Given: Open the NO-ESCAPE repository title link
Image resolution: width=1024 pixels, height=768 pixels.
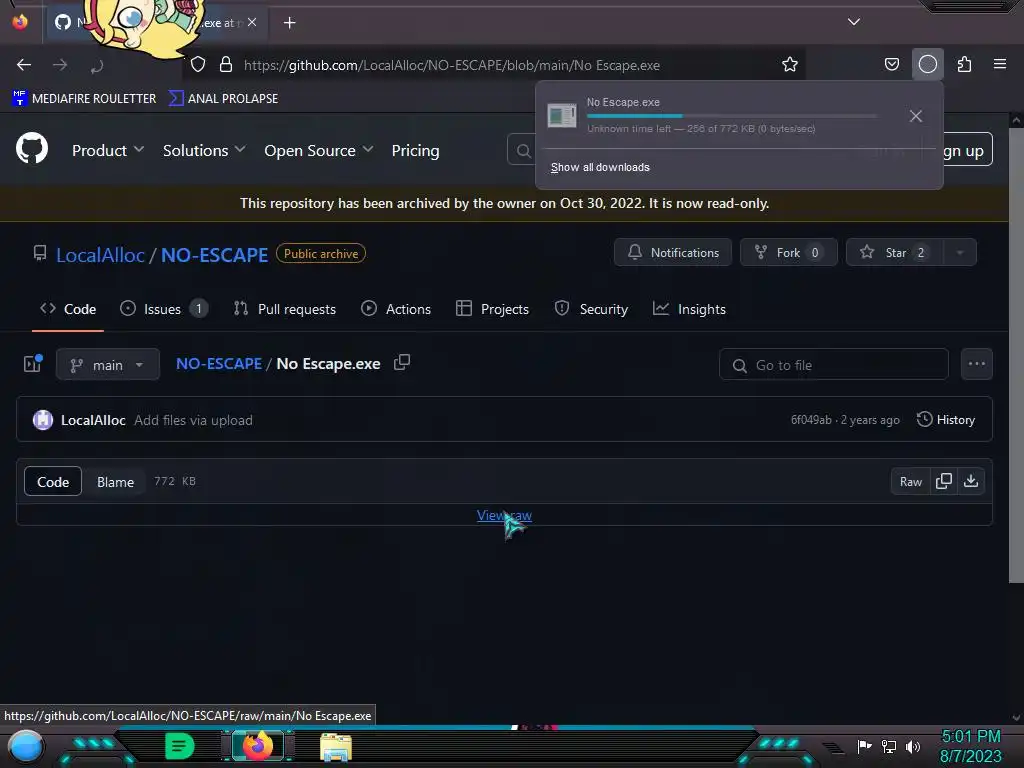Looking at the screenshot, I should [x=214, y=255].
